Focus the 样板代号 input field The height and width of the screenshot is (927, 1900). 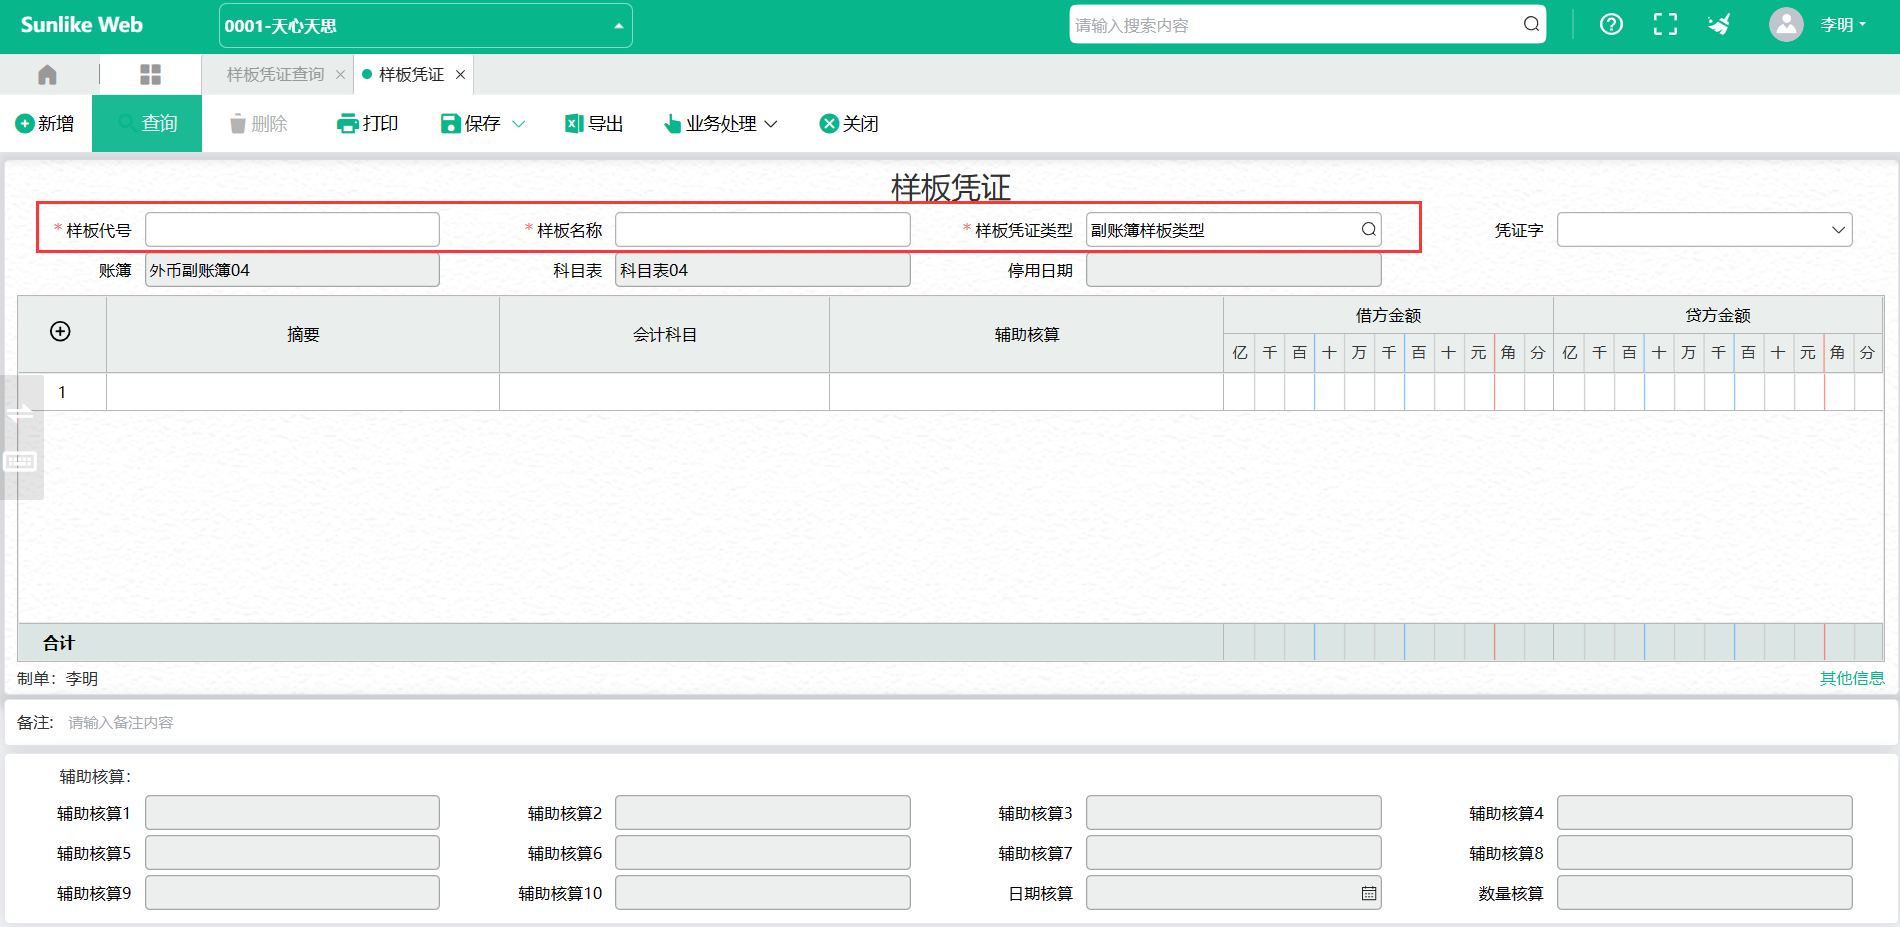(292, 230)
